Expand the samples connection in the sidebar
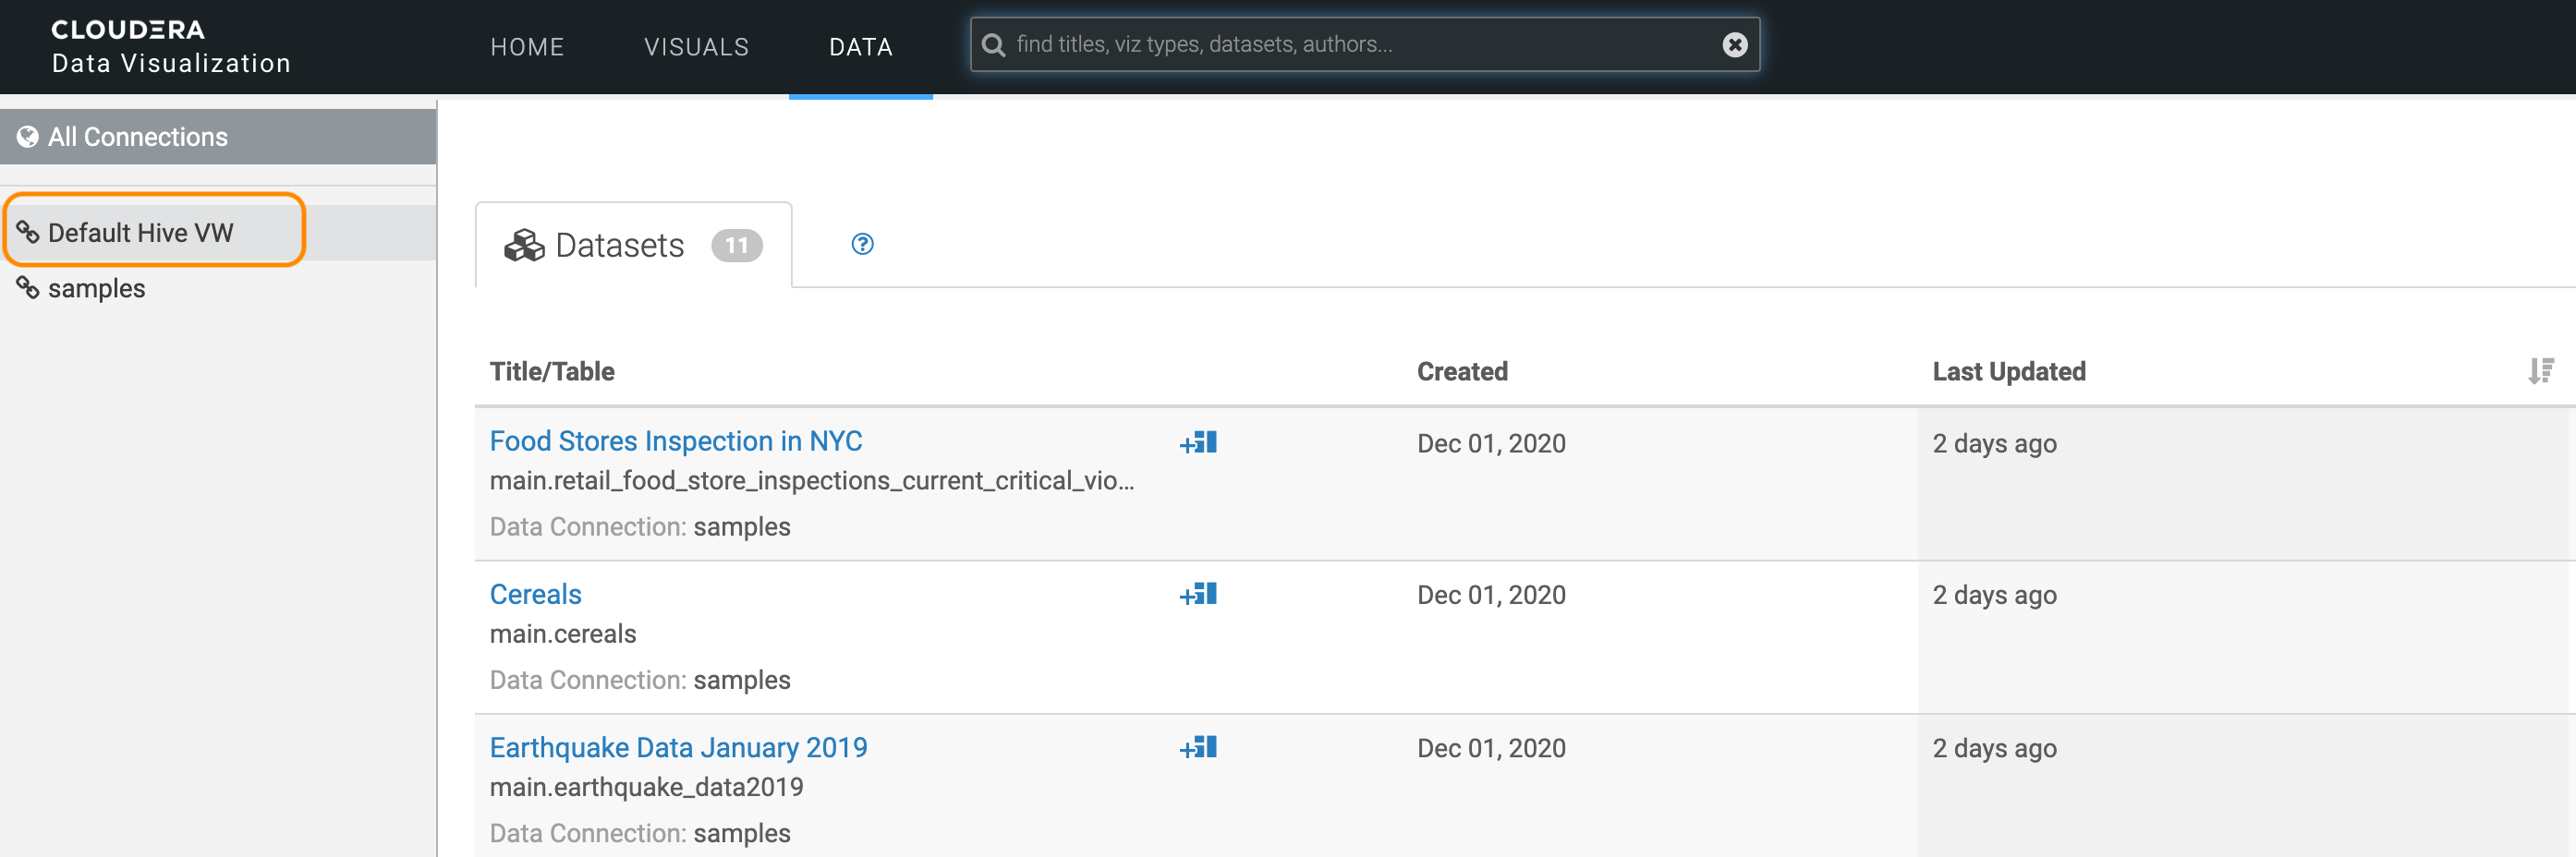2576x857 pixels. point(95,288)
